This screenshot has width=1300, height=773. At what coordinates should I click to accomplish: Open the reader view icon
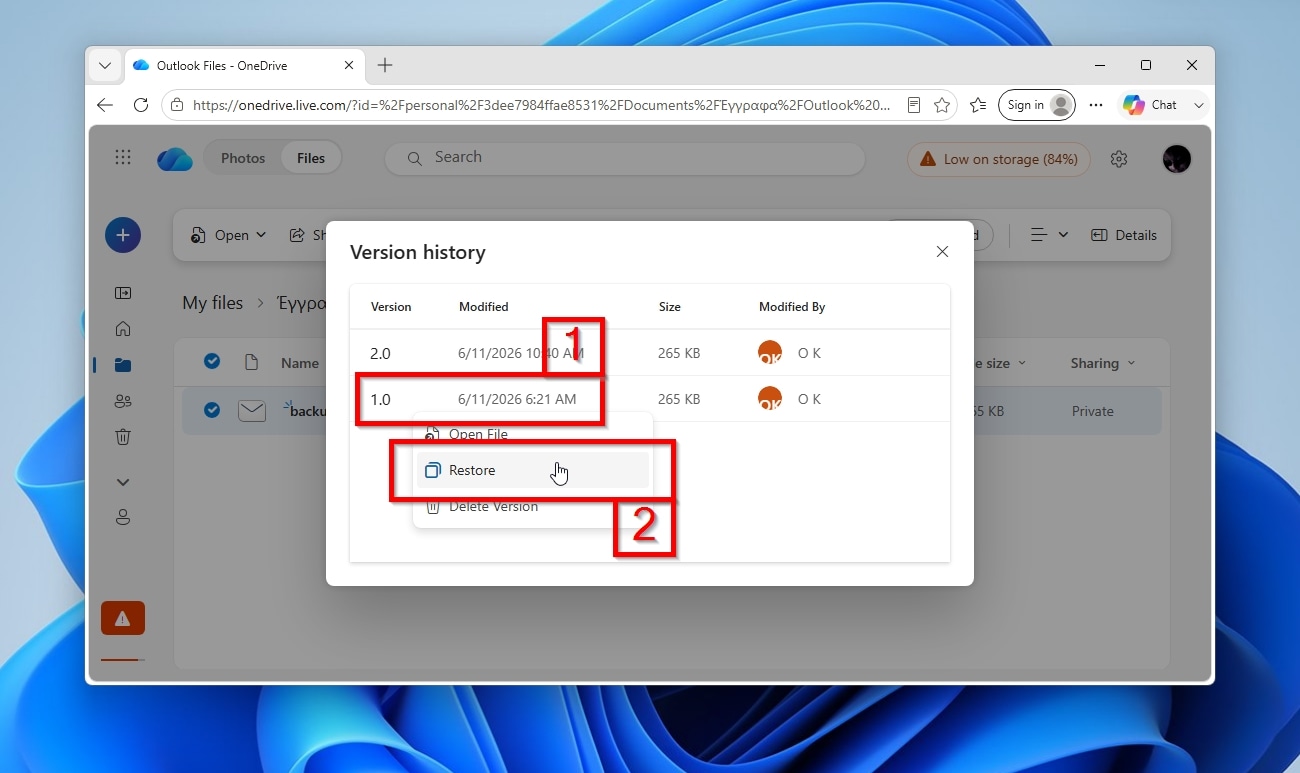click(914, 105)
